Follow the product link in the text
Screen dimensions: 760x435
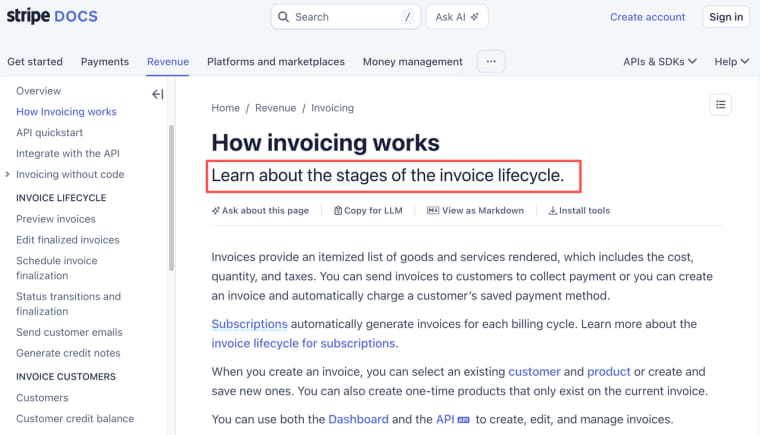[609, 371]
